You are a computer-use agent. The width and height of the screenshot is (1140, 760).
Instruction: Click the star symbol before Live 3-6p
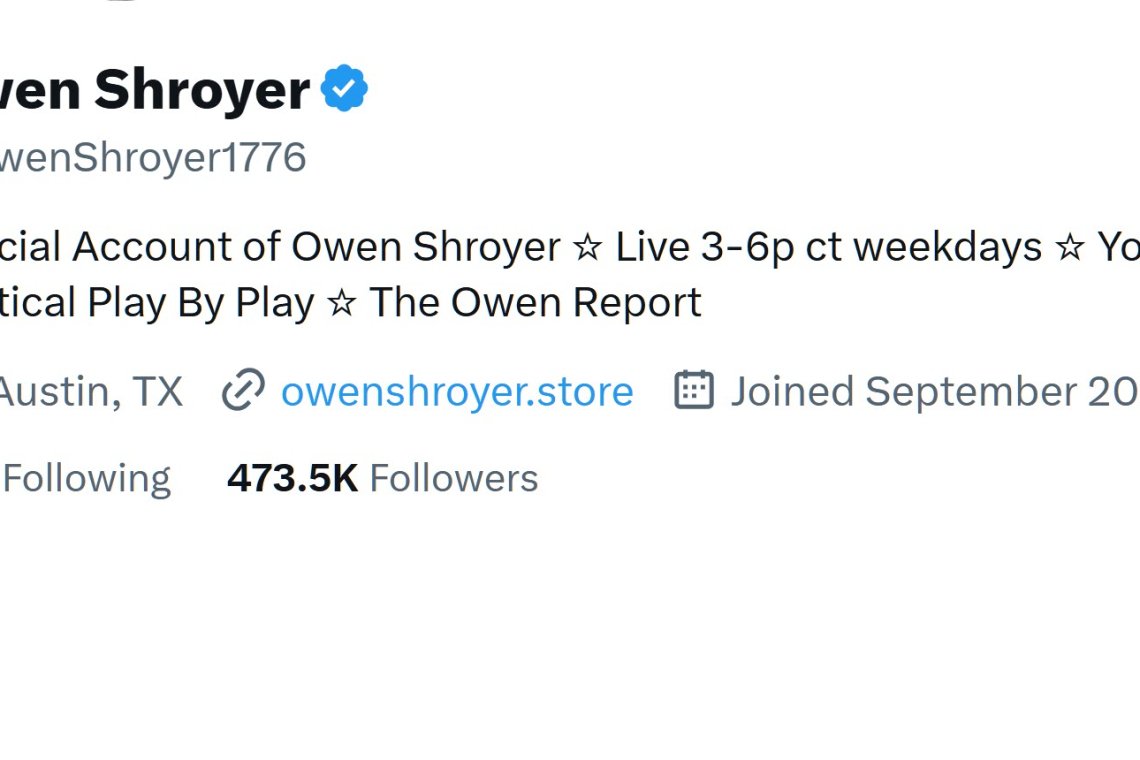click(587, 247)
